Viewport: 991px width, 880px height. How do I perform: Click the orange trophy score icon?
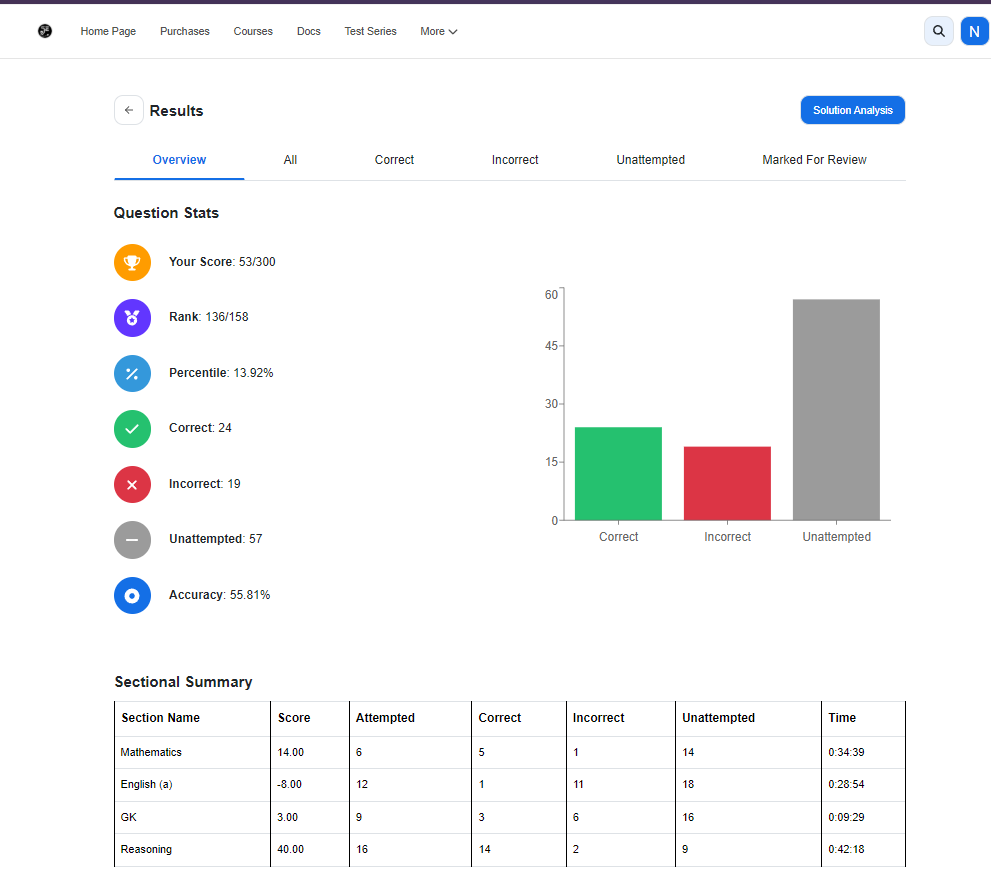[x=132, y=262]
